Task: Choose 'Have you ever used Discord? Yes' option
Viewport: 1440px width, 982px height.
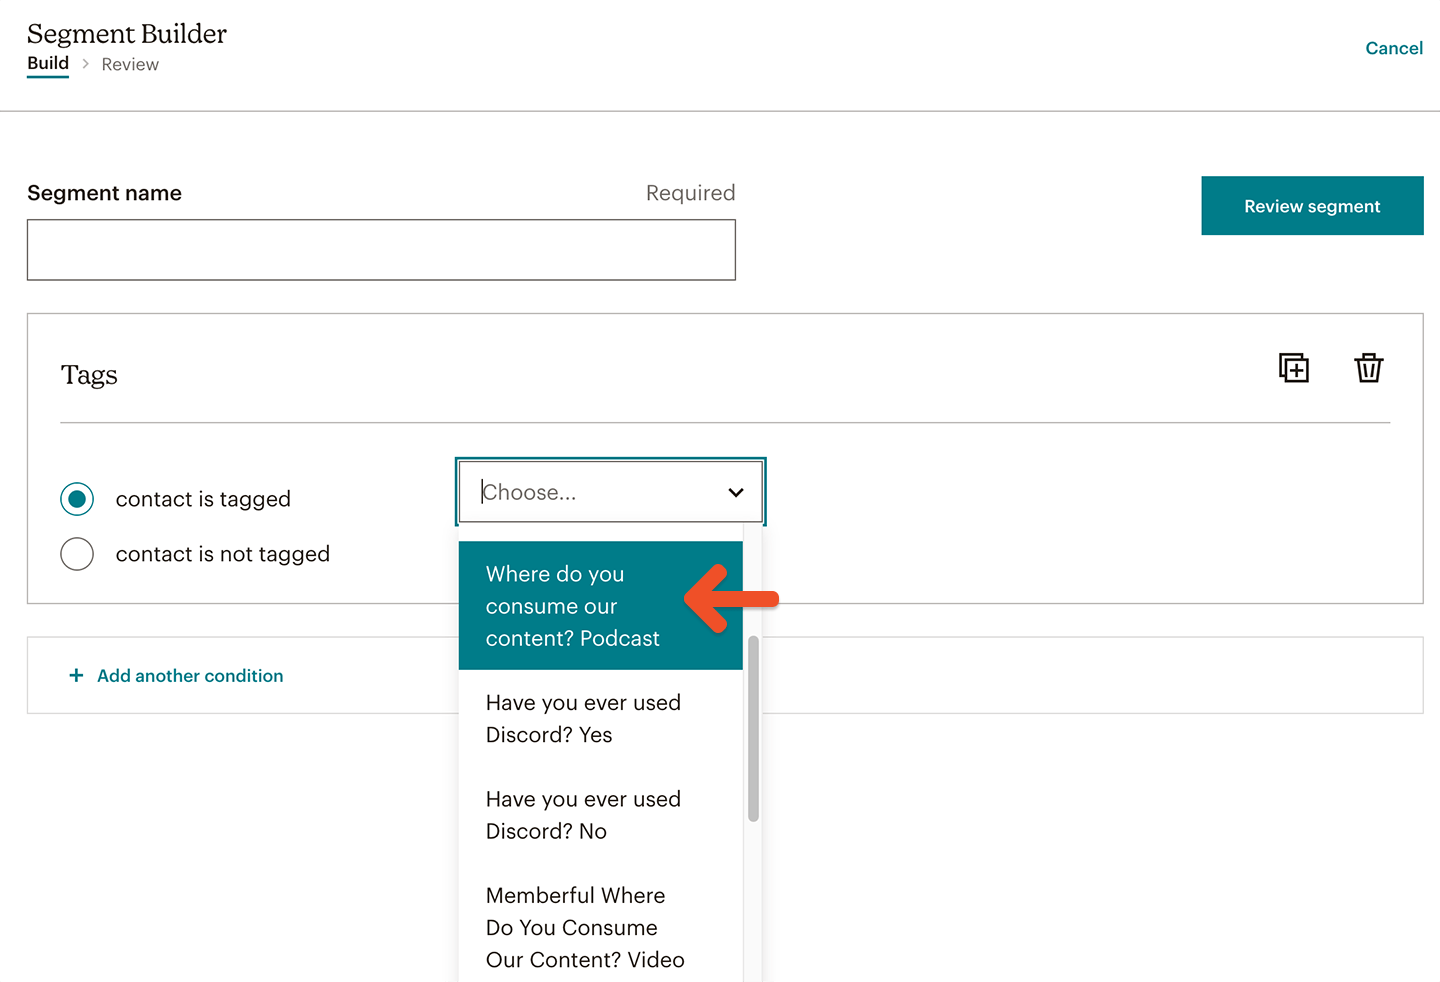Action: point(583,718)
